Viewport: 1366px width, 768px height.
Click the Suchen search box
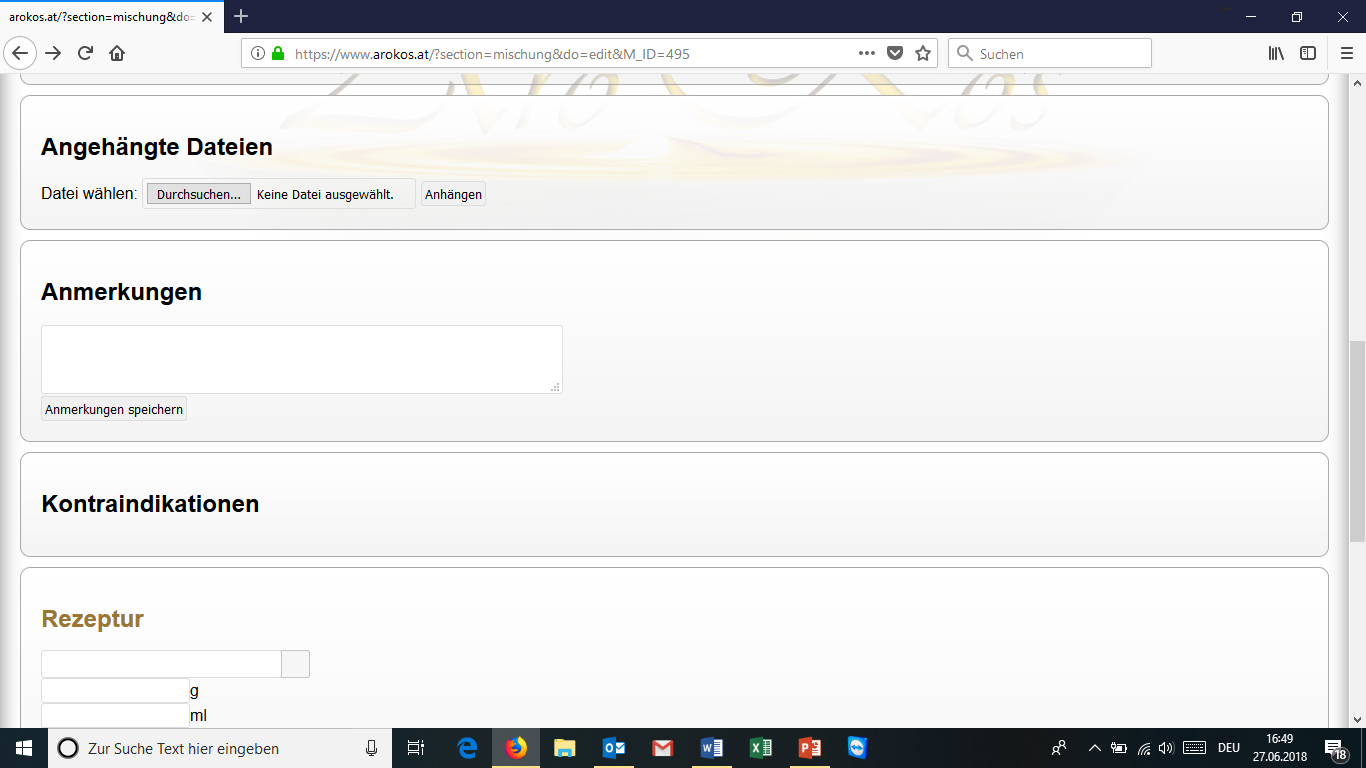(1050, 53)
